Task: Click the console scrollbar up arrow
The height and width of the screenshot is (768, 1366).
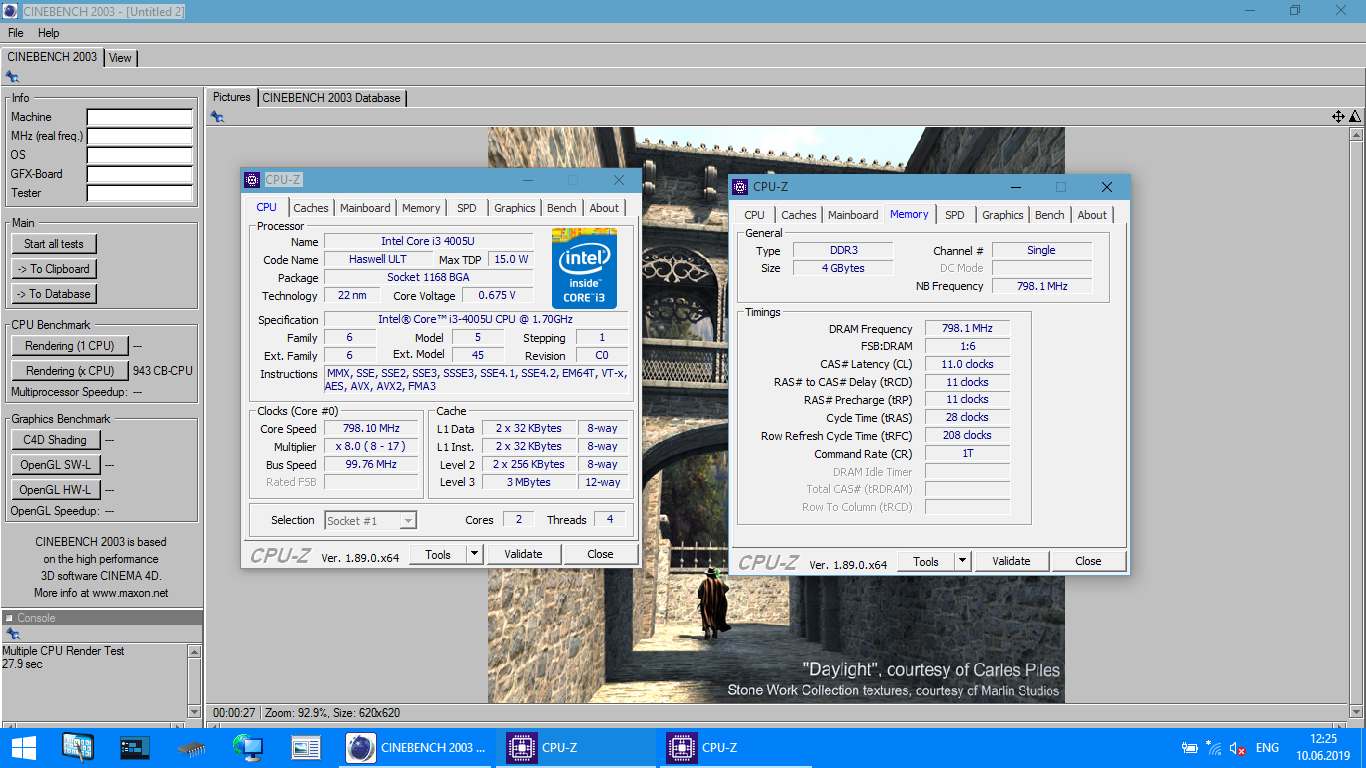Action: 194,651
